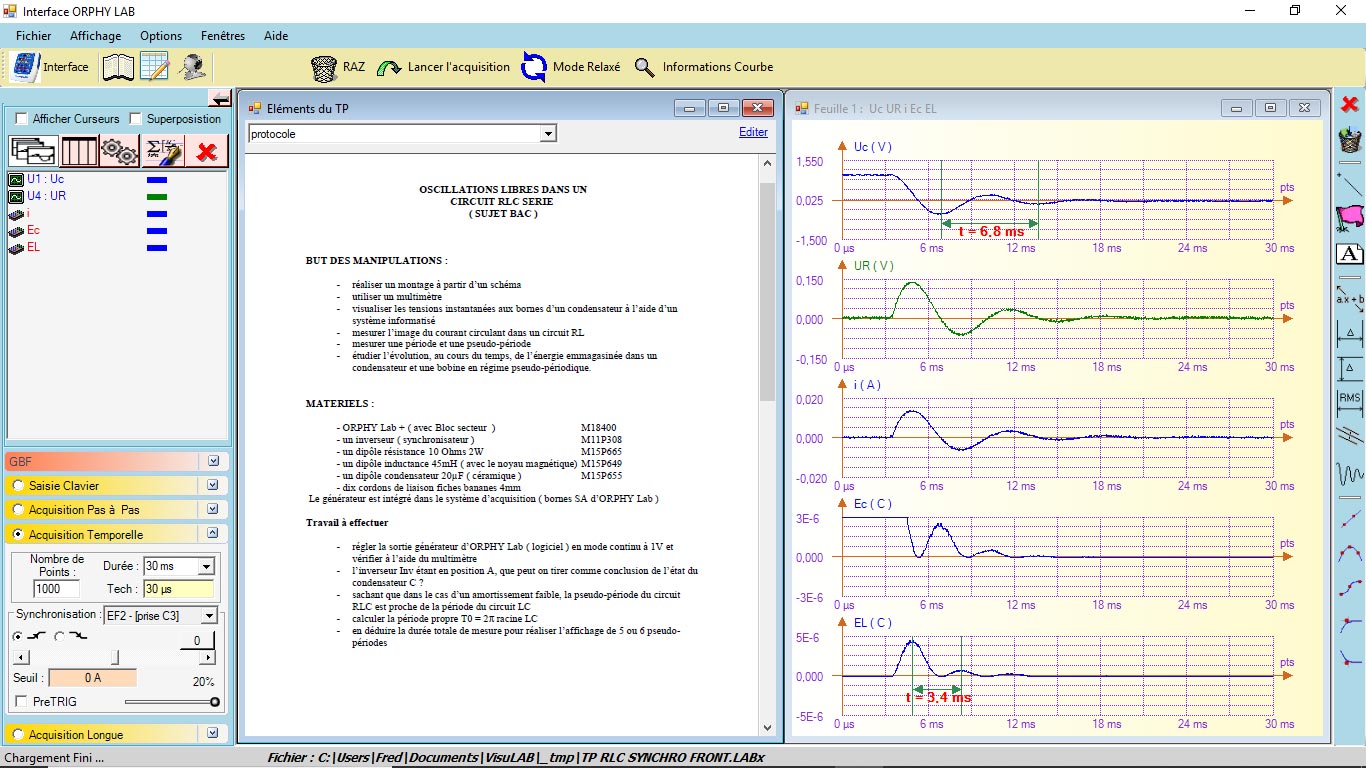Click the webcam icon in the toolbar

pyautogui.click(x=193, y=67)
